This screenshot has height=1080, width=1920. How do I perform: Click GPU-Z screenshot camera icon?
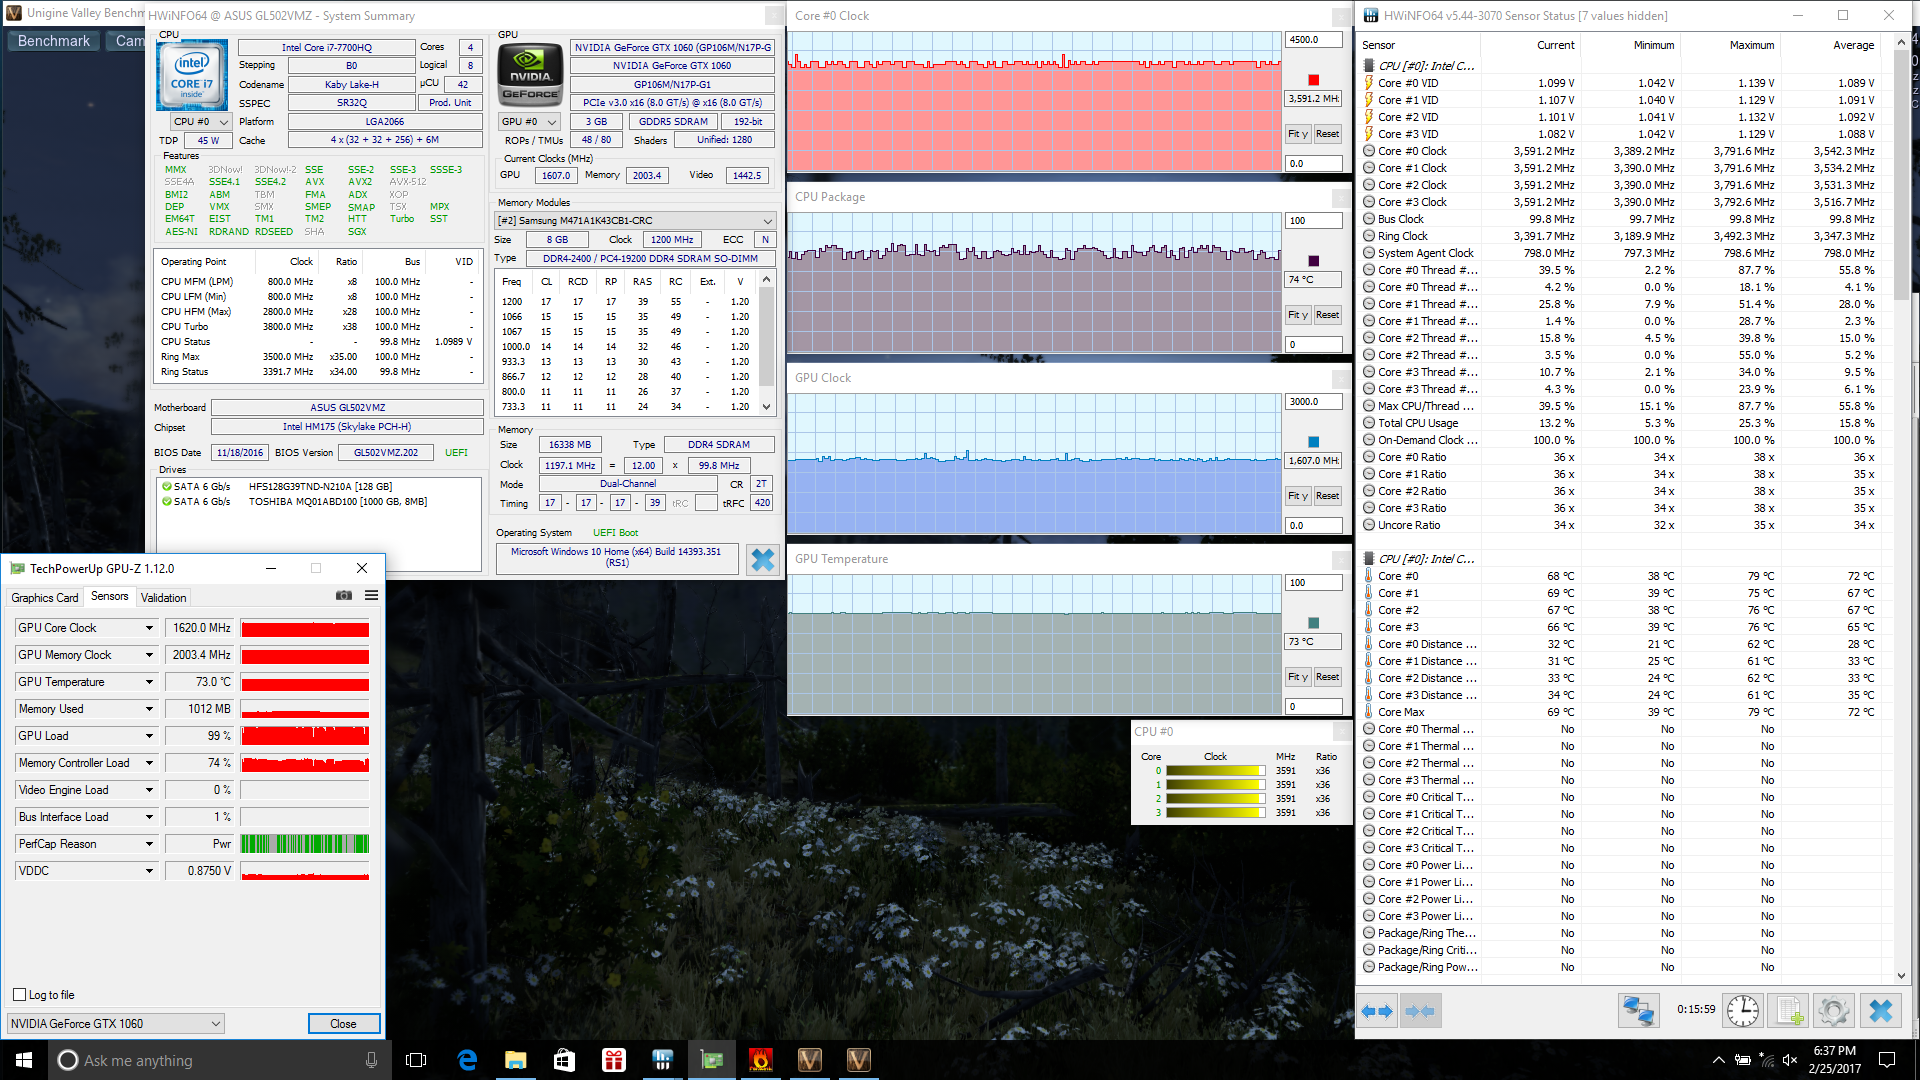344,595
